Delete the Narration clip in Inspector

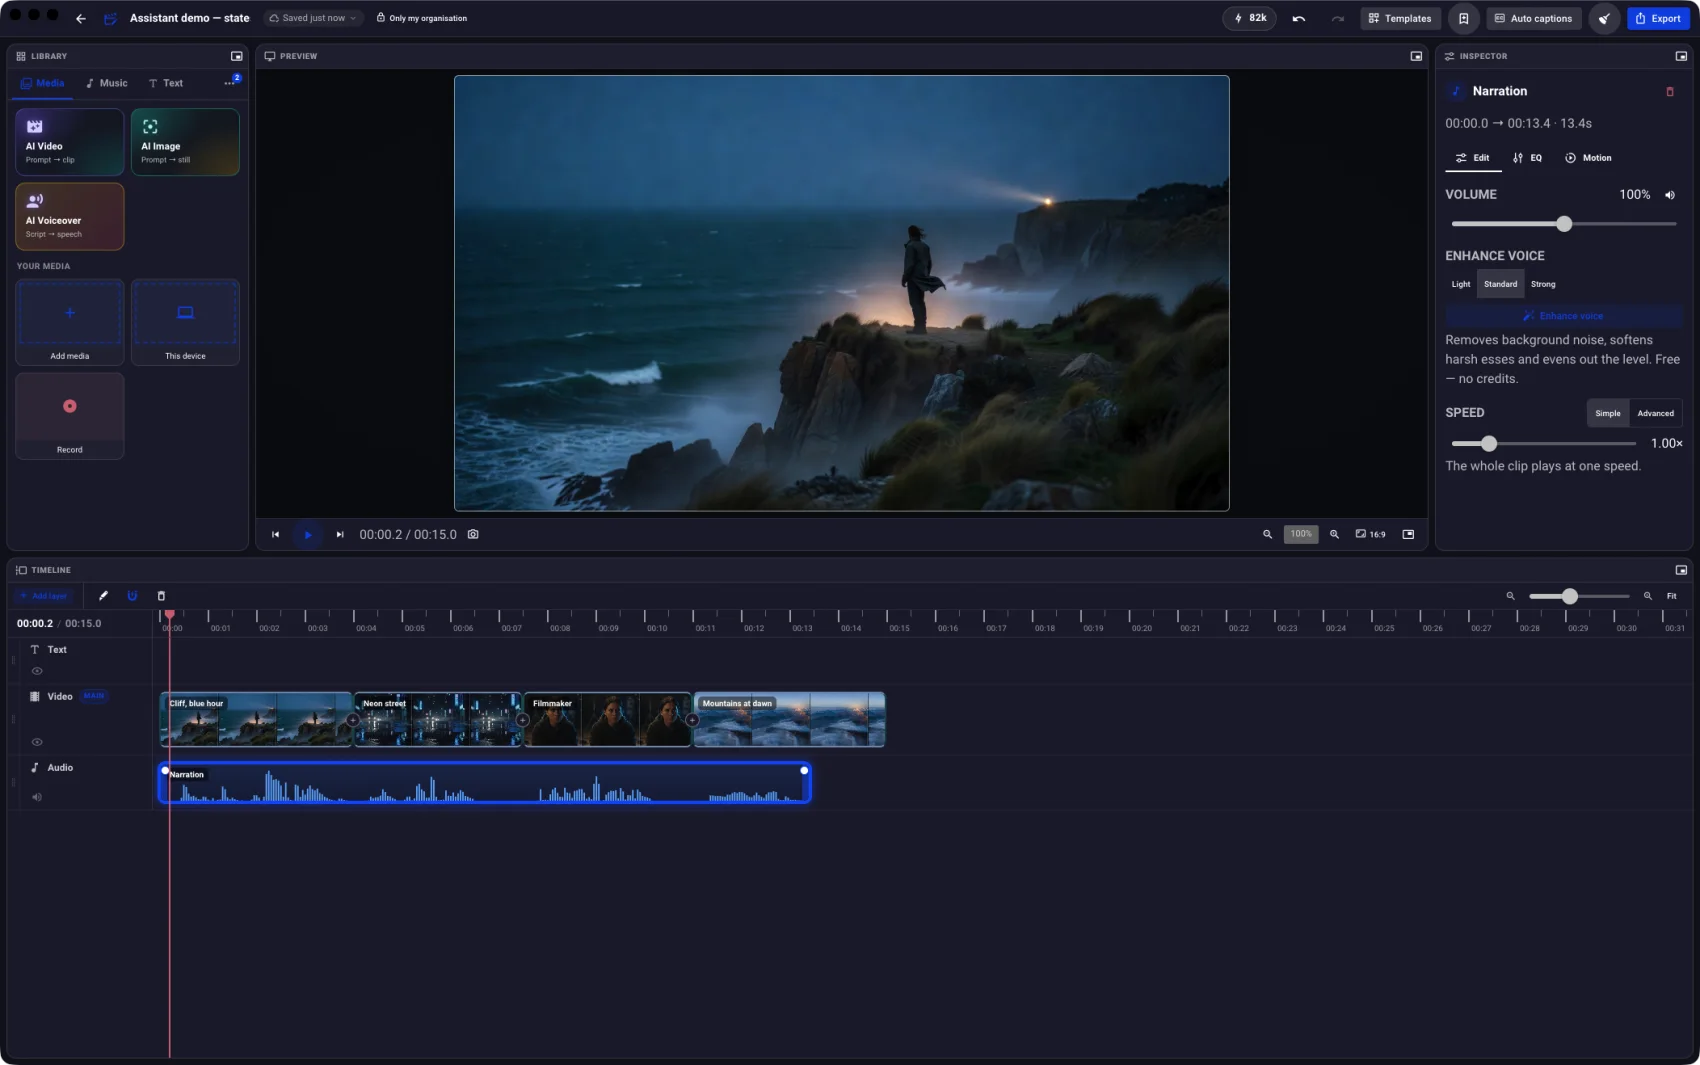click(x=1669, y=91)
